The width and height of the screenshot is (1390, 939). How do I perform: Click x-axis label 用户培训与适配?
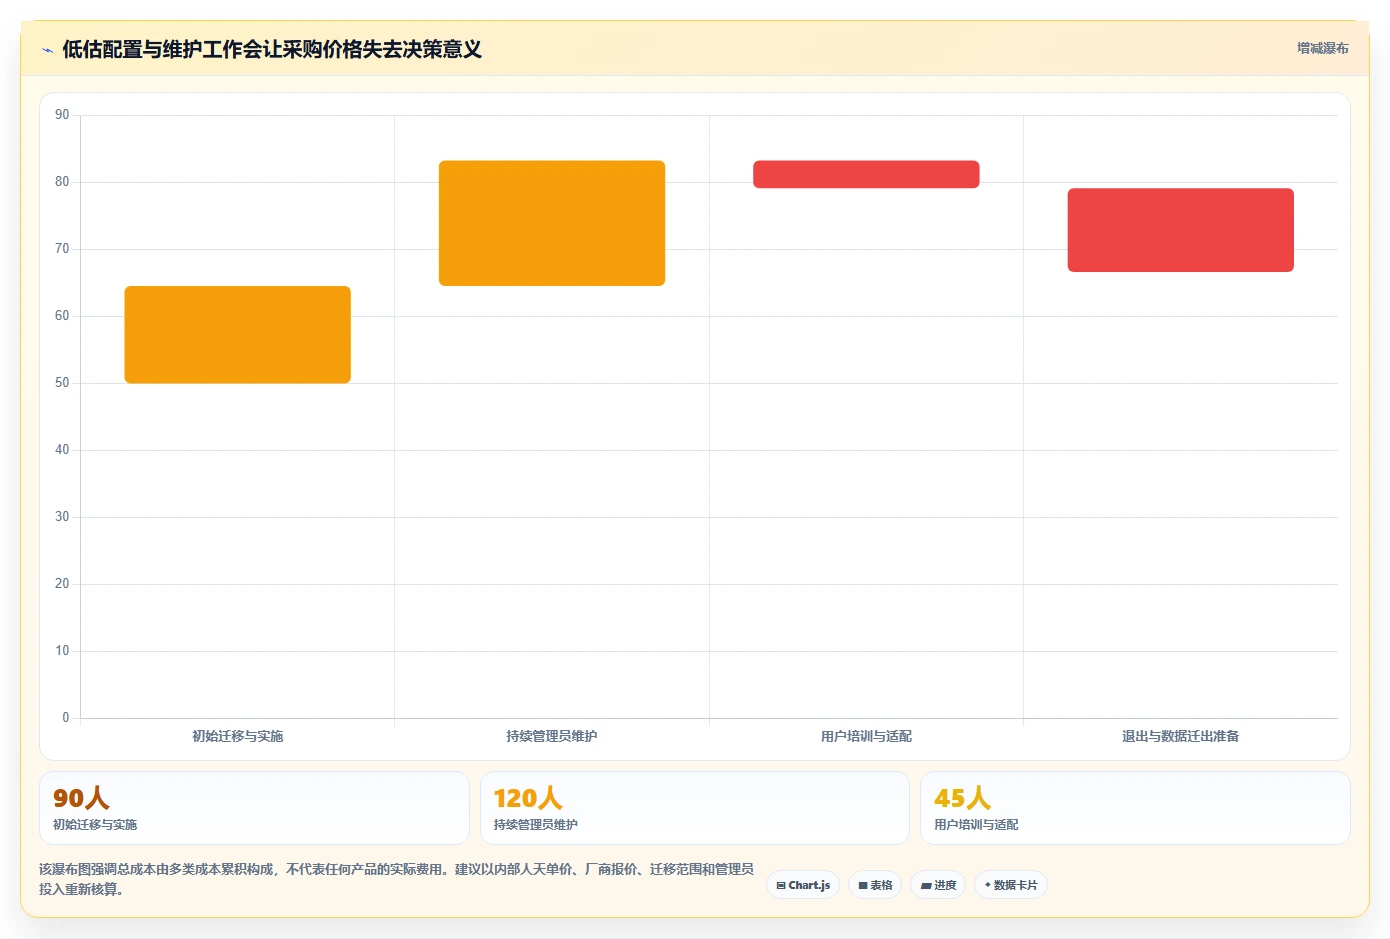[x=866, y=736]
